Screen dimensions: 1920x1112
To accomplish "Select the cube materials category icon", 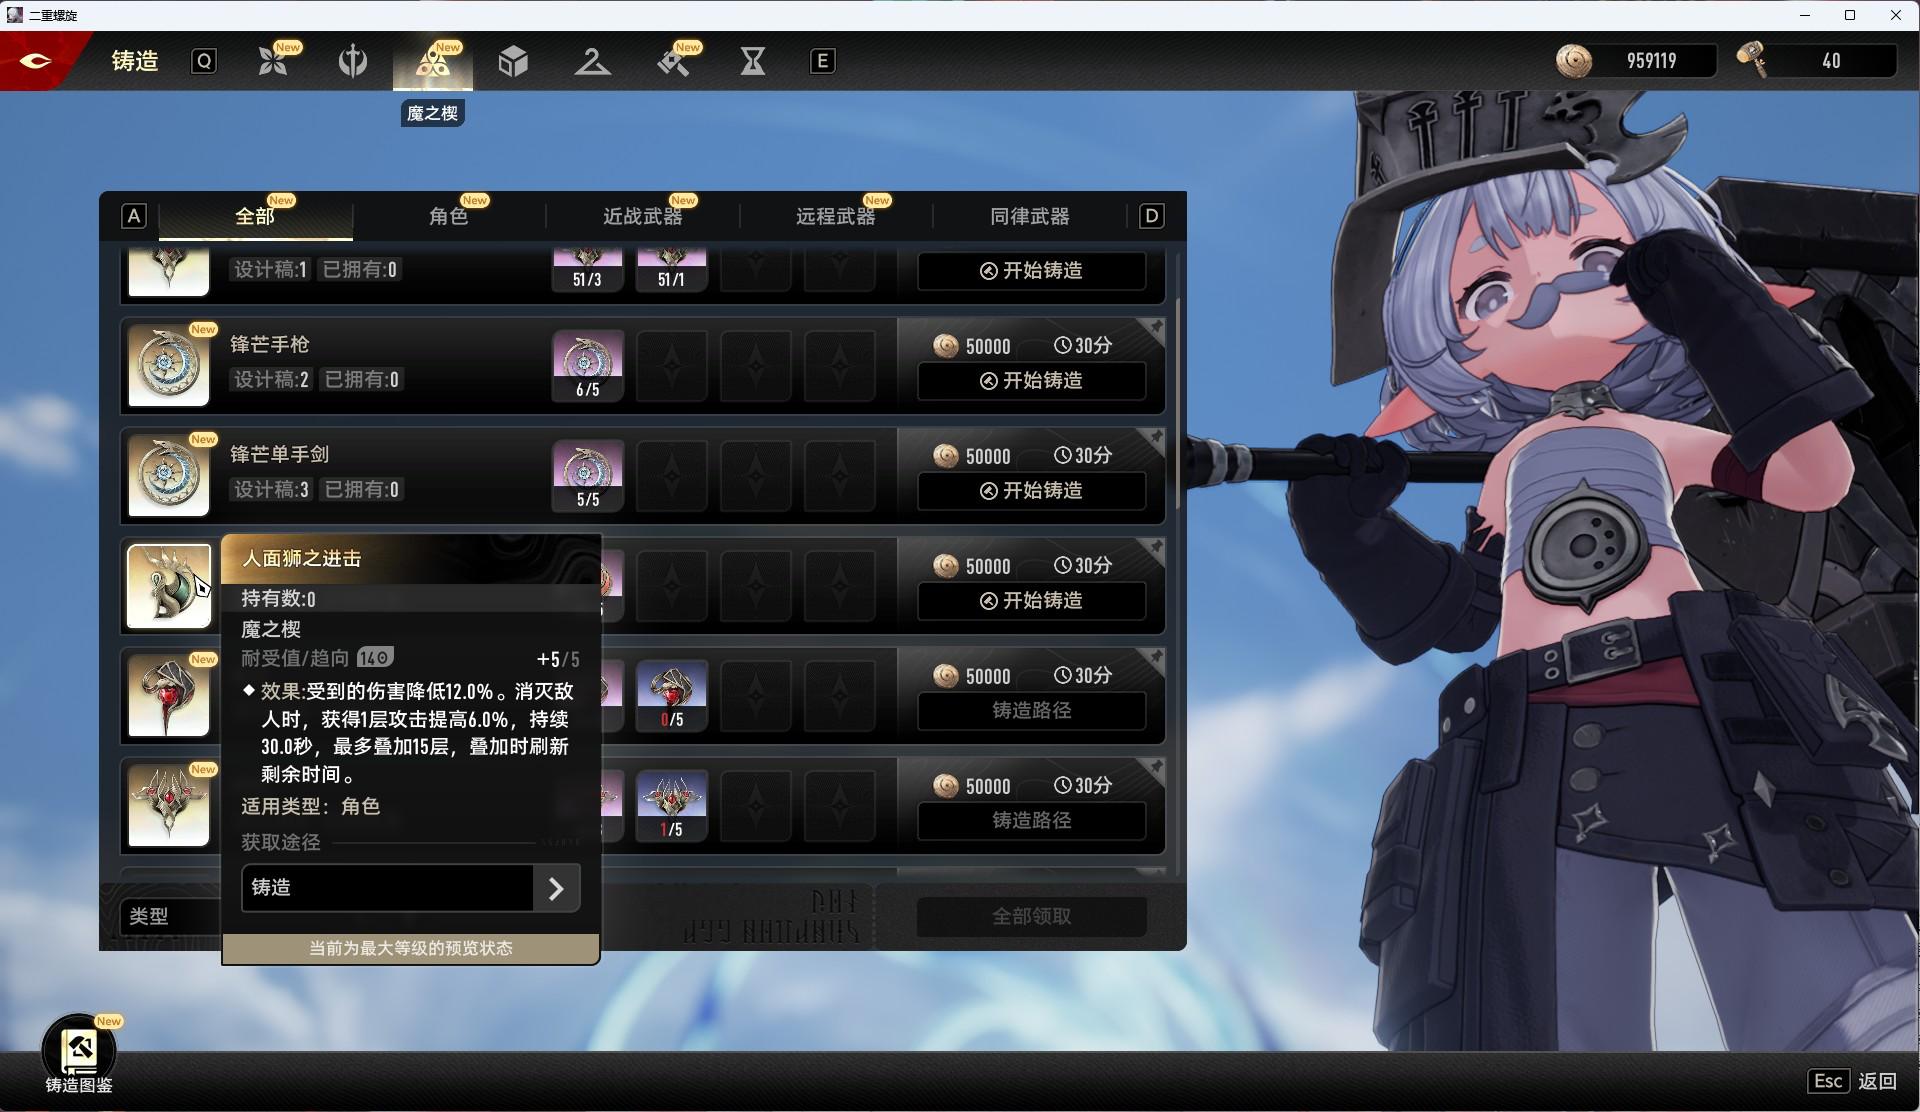I will pos(513,61).
